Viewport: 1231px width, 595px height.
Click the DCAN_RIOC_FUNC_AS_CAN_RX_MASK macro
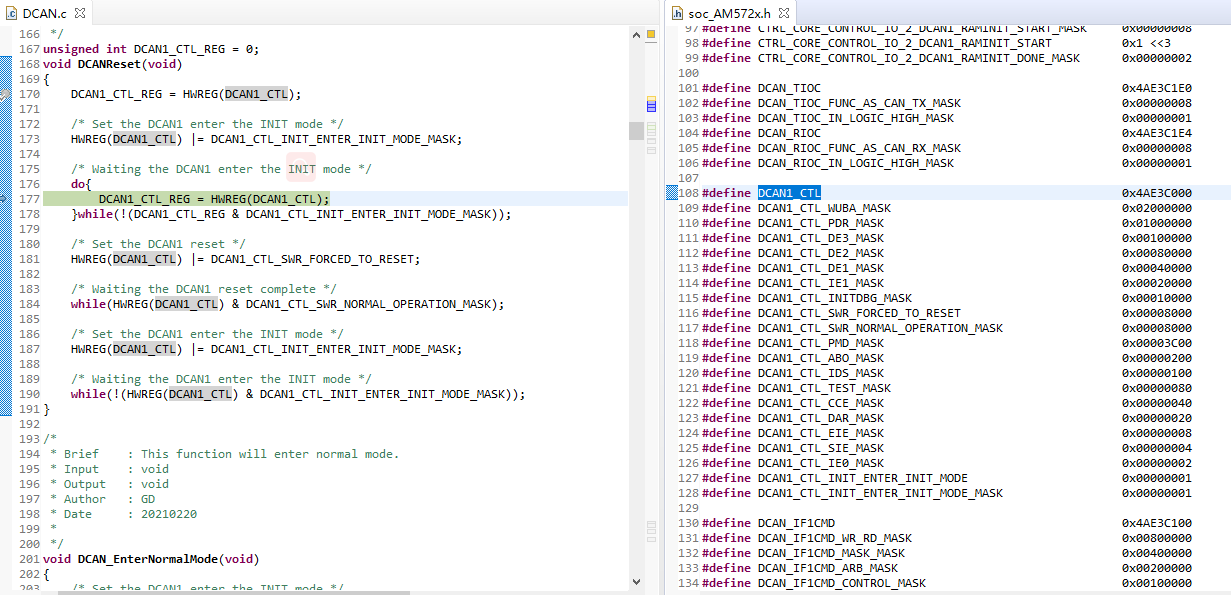[x=859, y=147]
